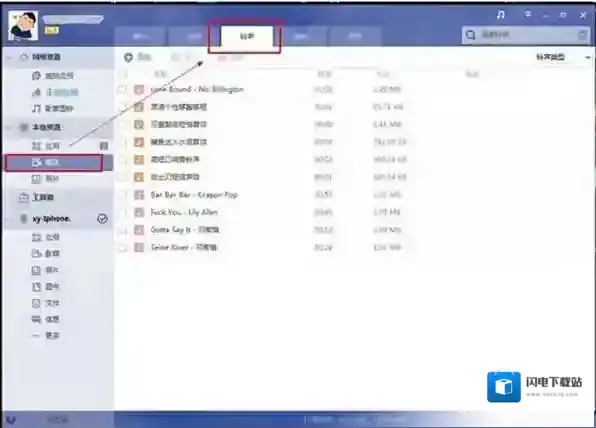
Task: Open the title bar dropdown menu icon
Action: click(528, 14)
